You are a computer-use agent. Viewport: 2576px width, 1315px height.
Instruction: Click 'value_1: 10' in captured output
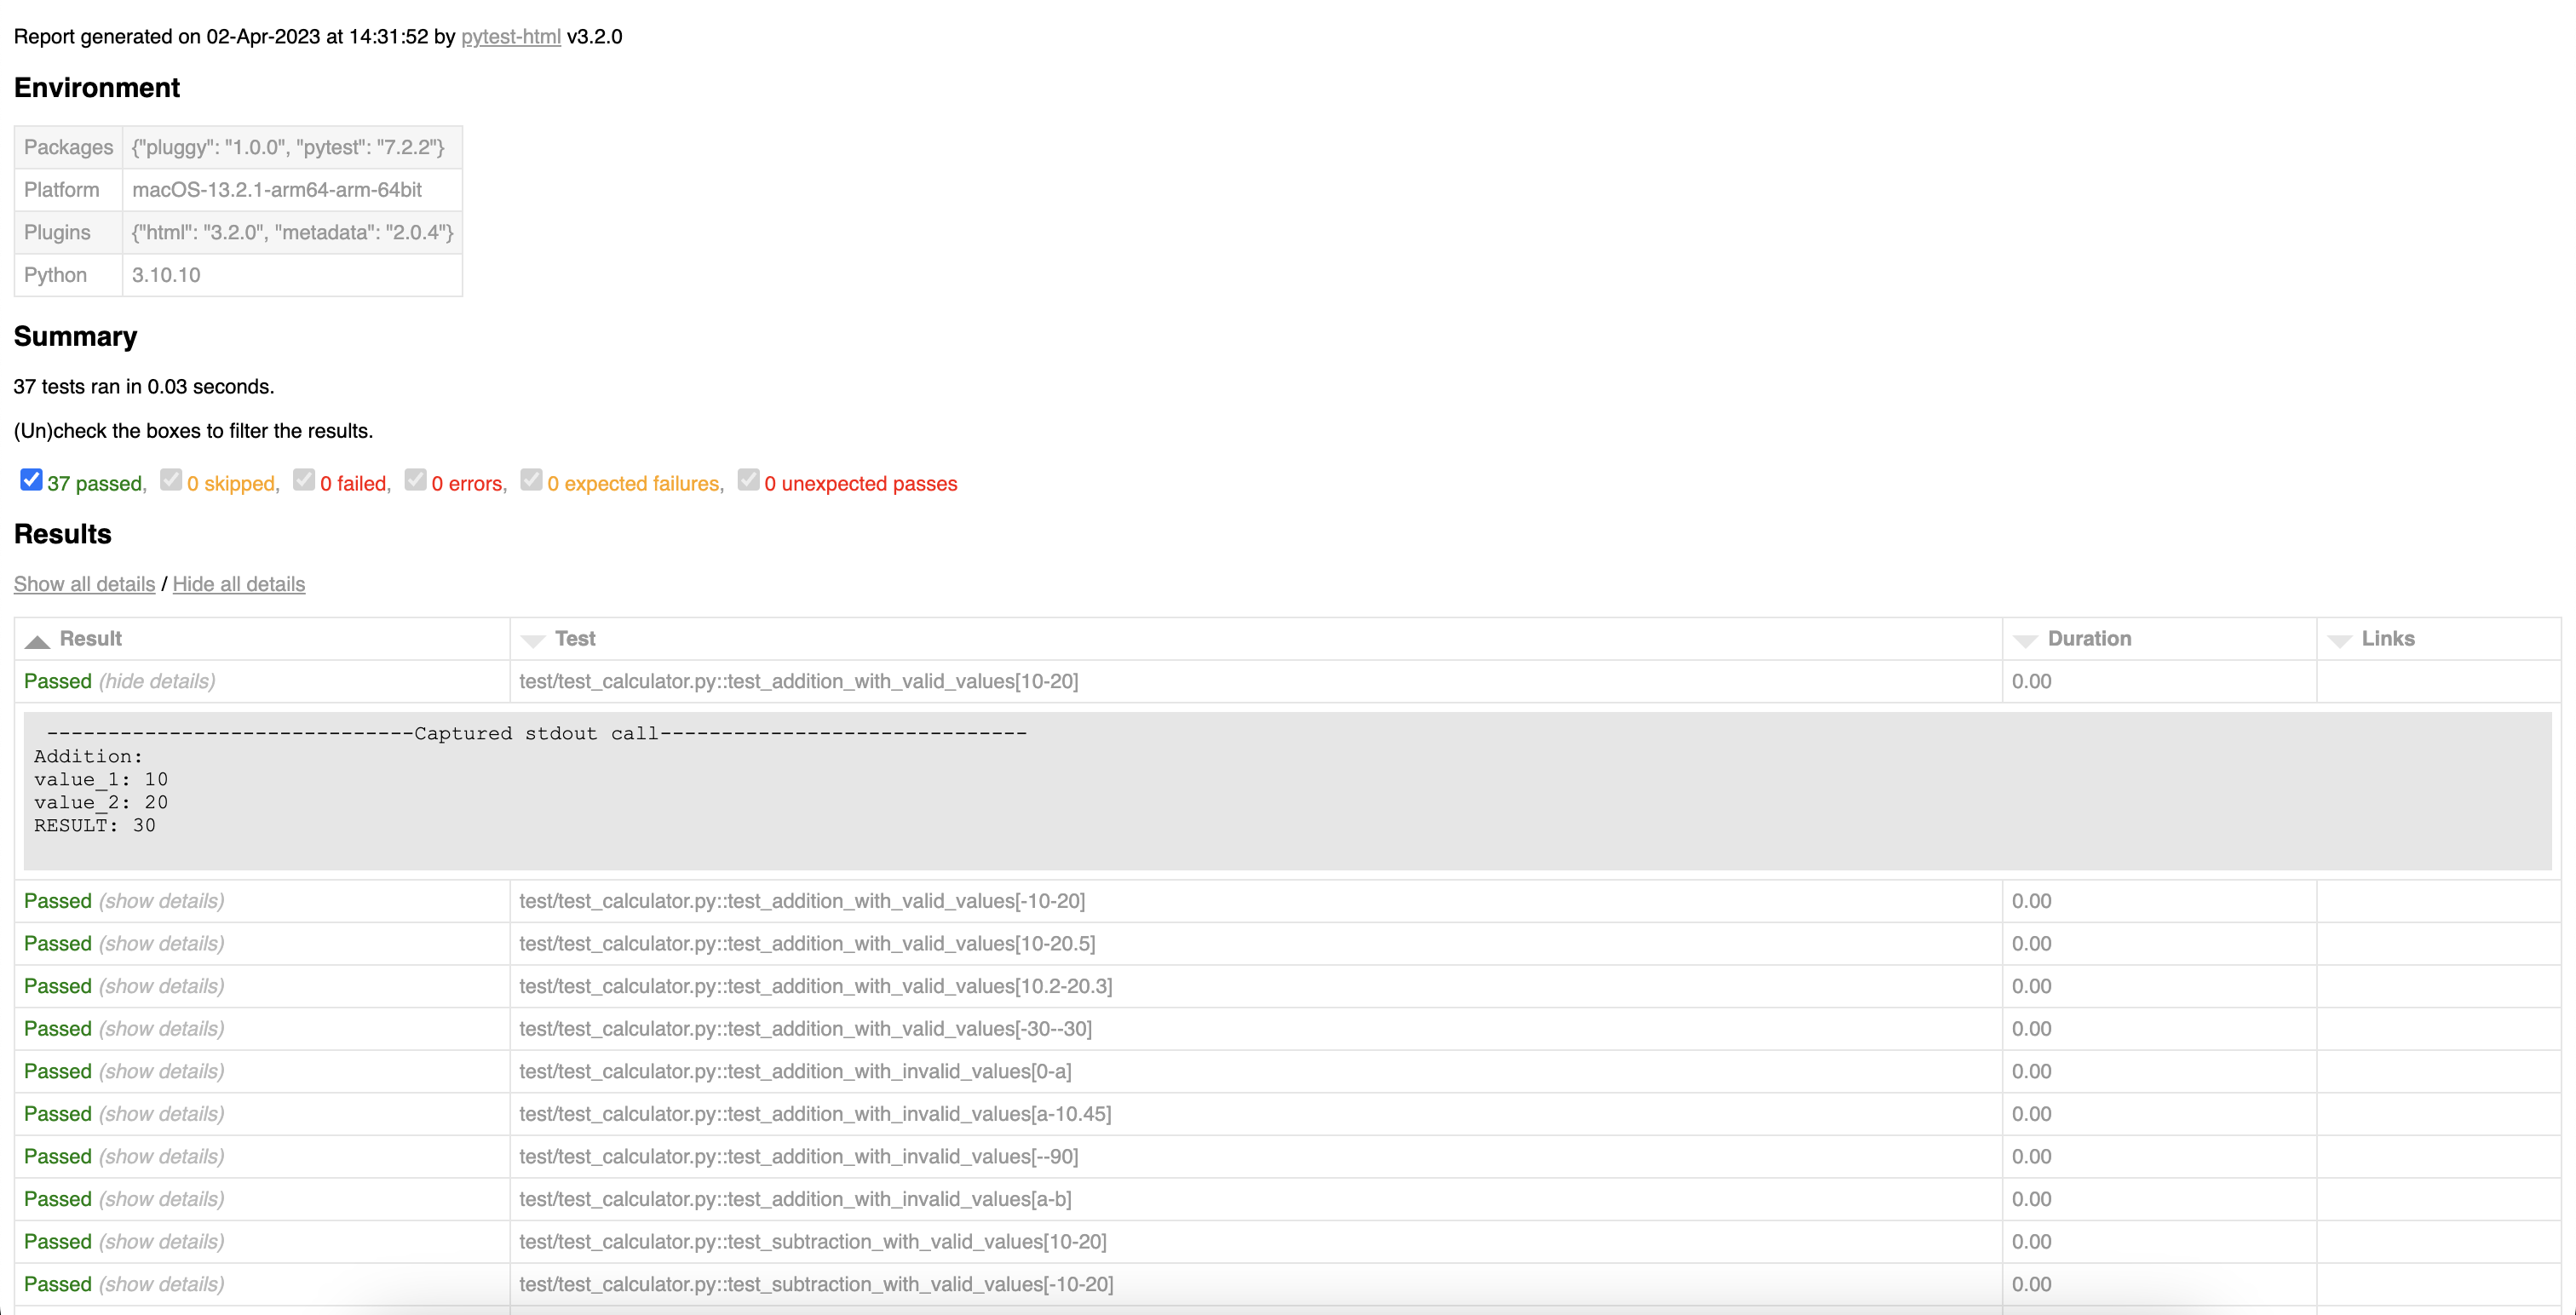[101, 780]
